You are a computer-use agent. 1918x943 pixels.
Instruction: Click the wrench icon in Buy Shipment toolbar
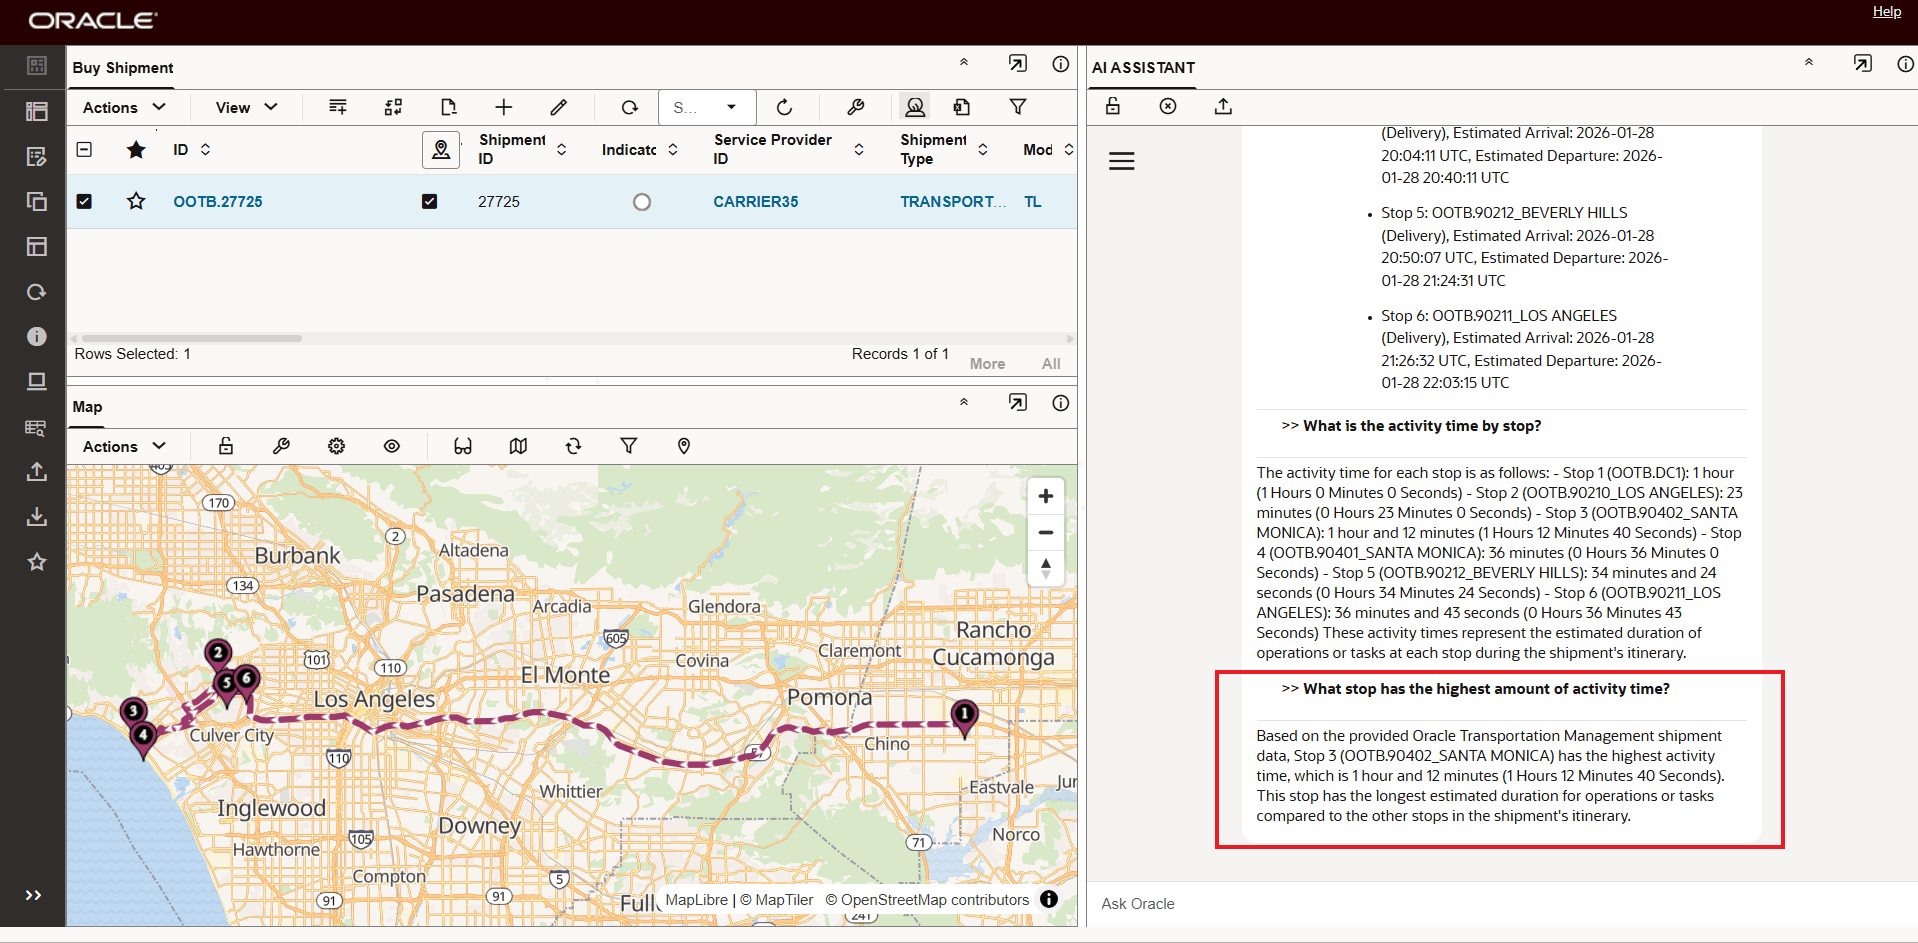tap(855, 107)
